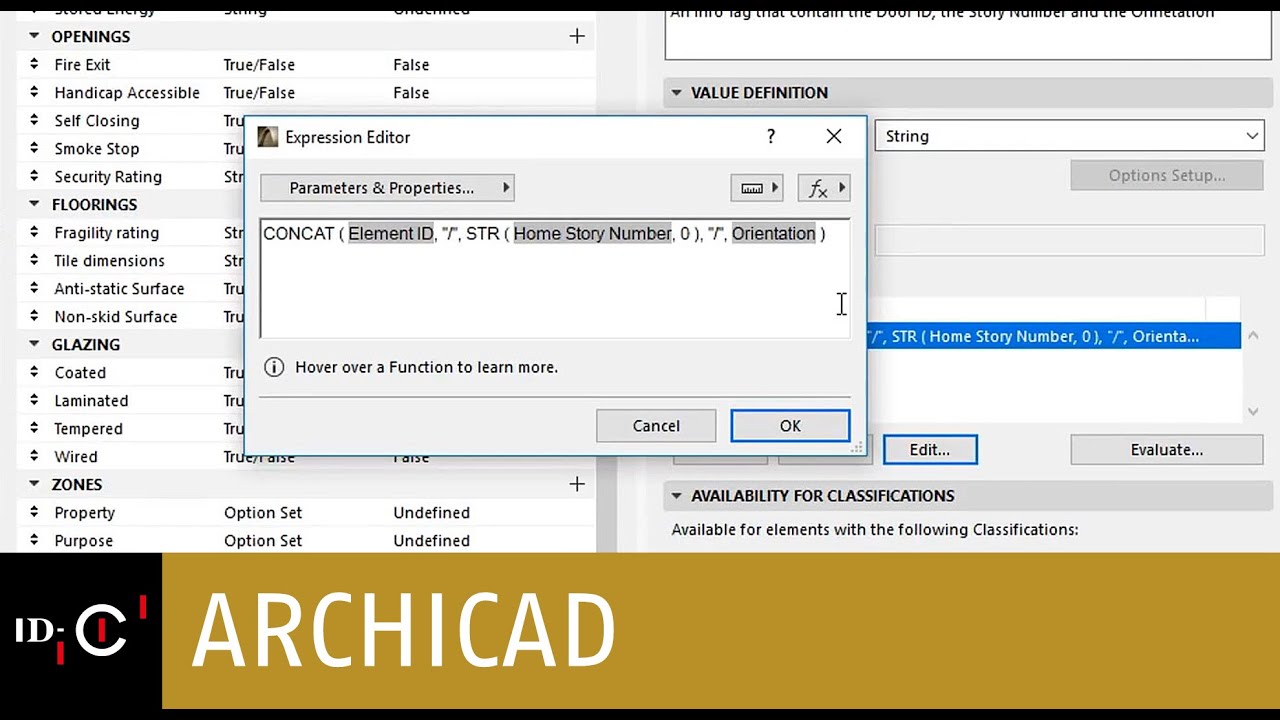Click the up-down arrows icon beside Purpose
Screen dimensions: 1280x720
33,540
